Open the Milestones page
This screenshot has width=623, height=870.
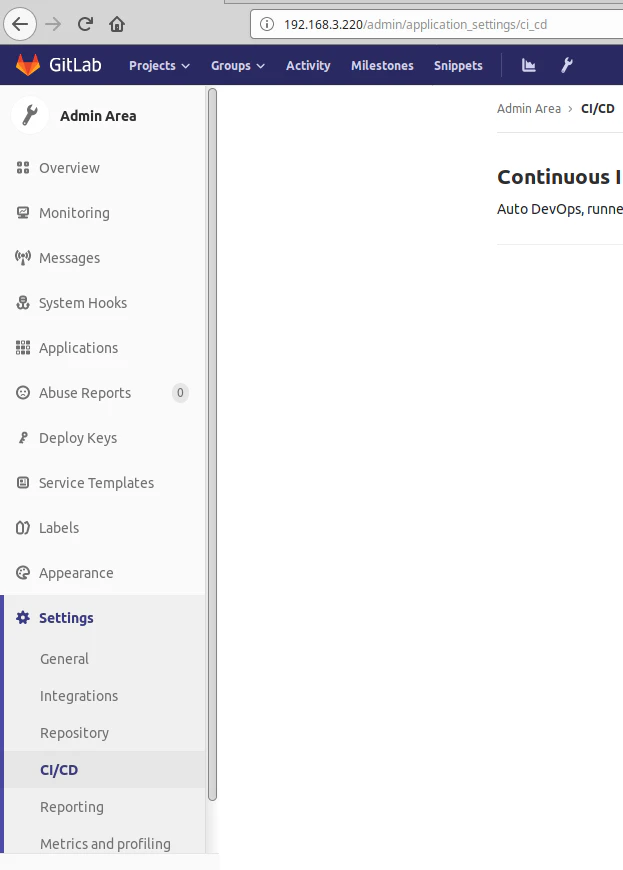[x=382, y=65]
